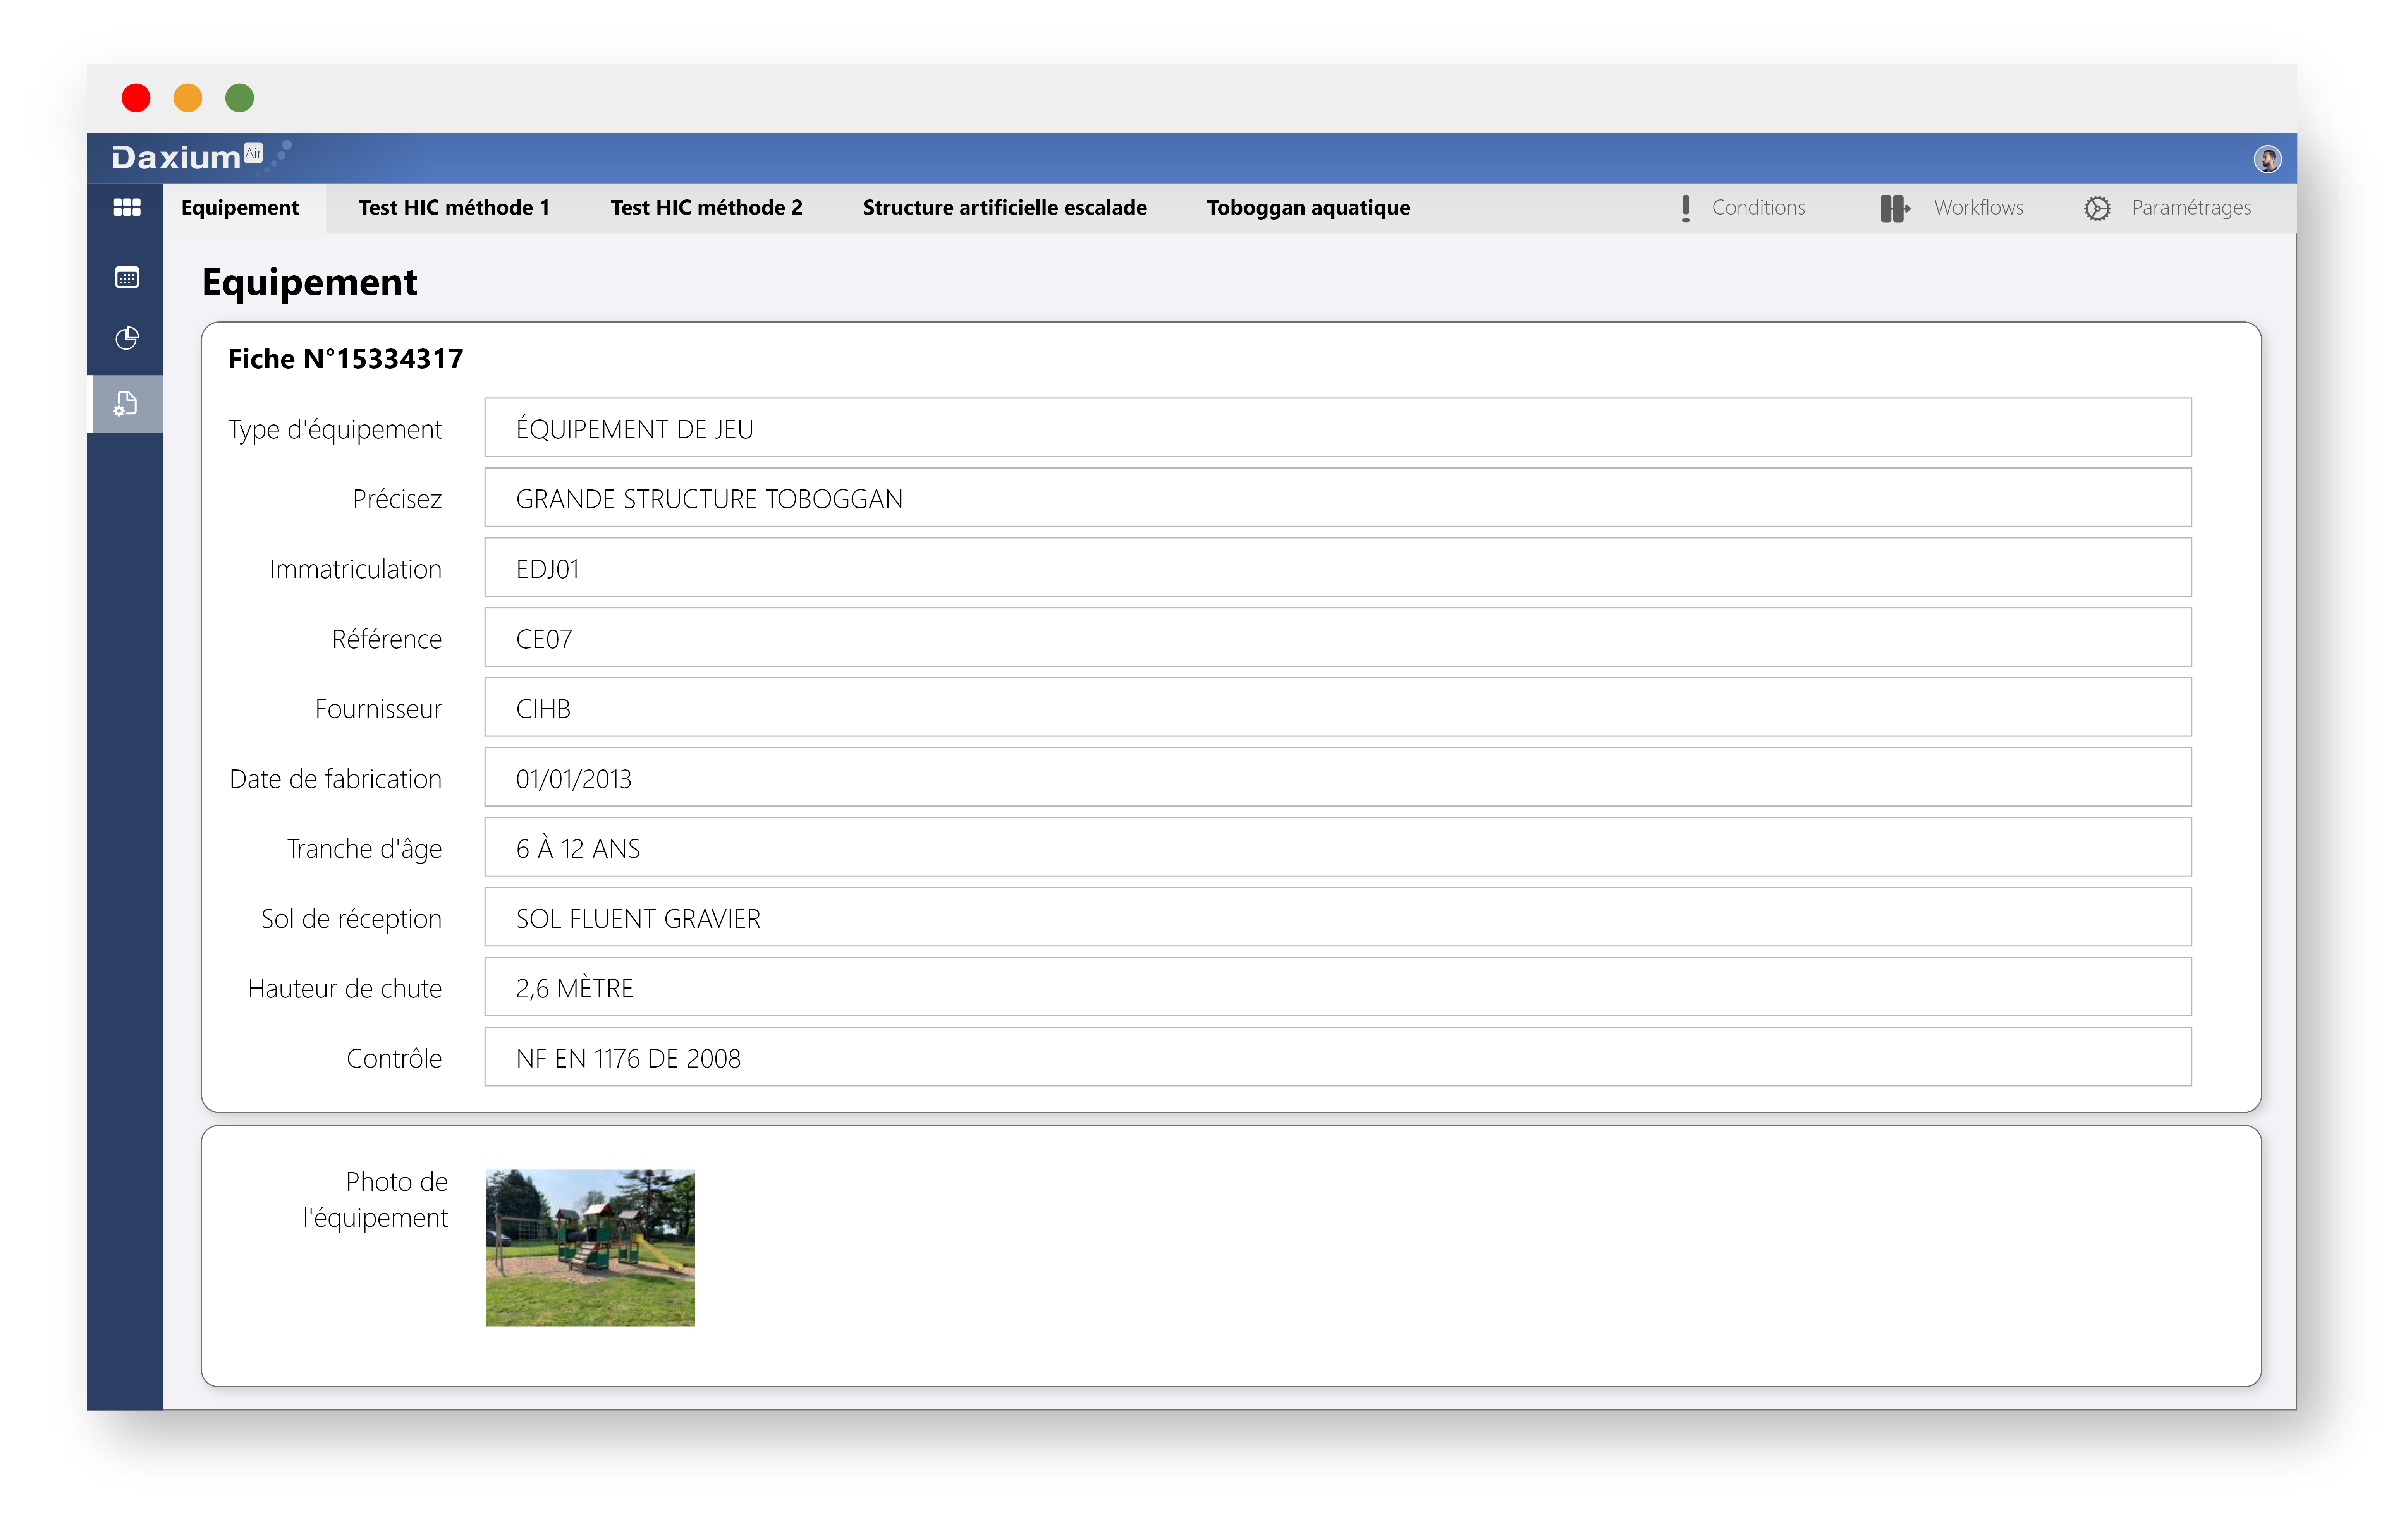The width and height of the screenshot is (2408, 1521).
Task: Click the orange minimize window dot
Action: tap(188, 98)
